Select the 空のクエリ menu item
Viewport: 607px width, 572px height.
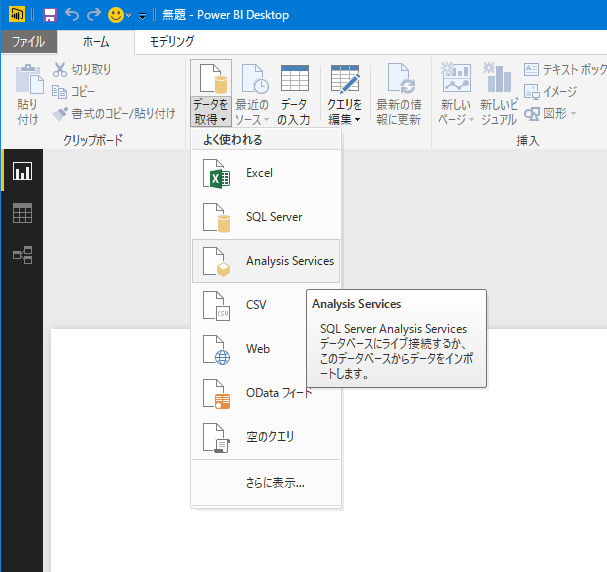(270, 437)
